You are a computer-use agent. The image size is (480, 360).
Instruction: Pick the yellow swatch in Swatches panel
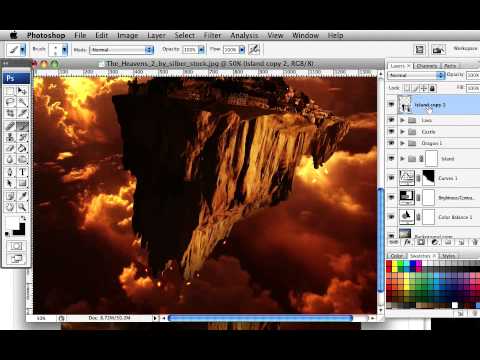tap(395, 264)
